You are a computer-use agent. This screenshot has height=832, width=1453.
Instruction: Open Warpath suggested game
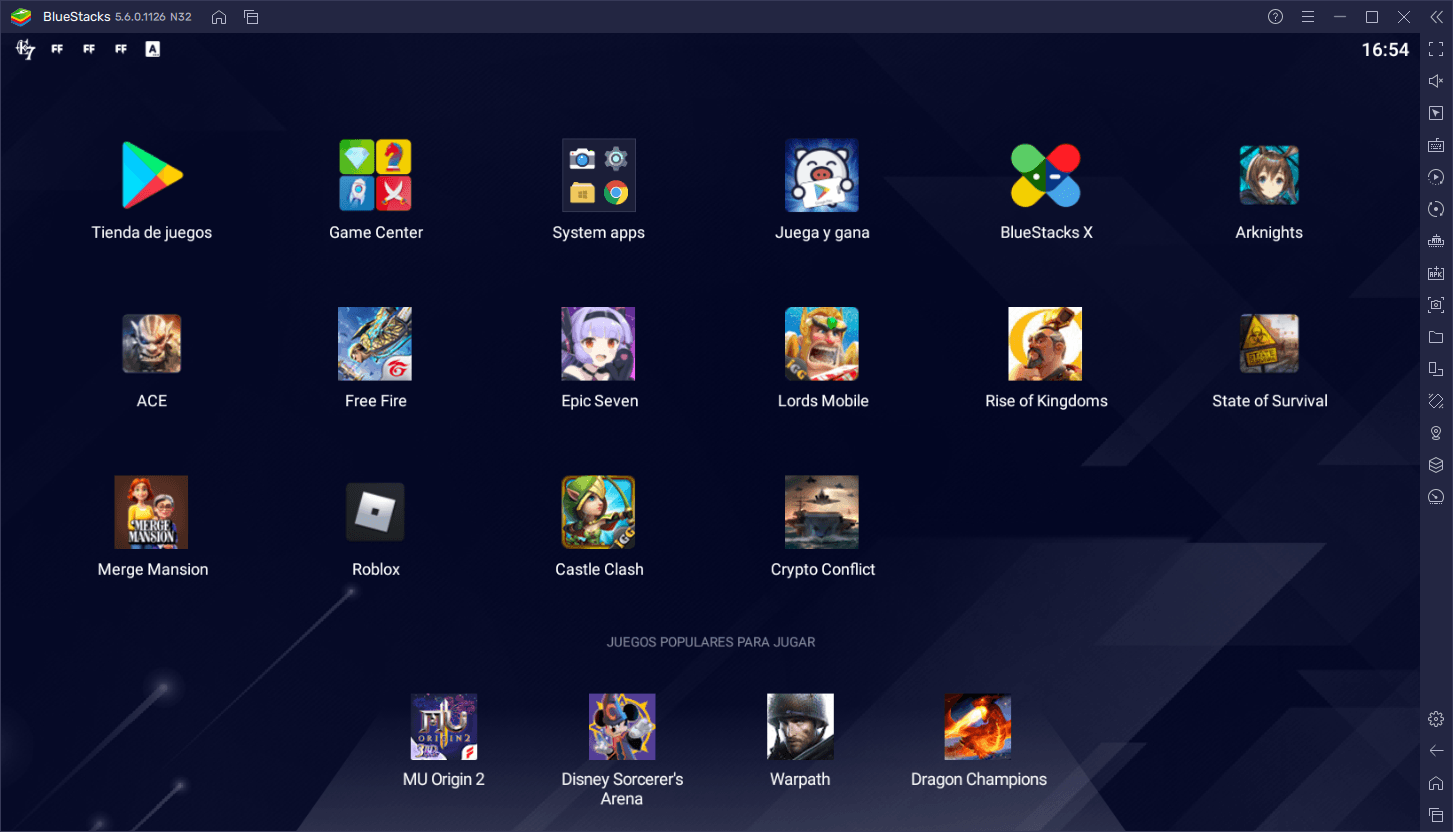800,727
